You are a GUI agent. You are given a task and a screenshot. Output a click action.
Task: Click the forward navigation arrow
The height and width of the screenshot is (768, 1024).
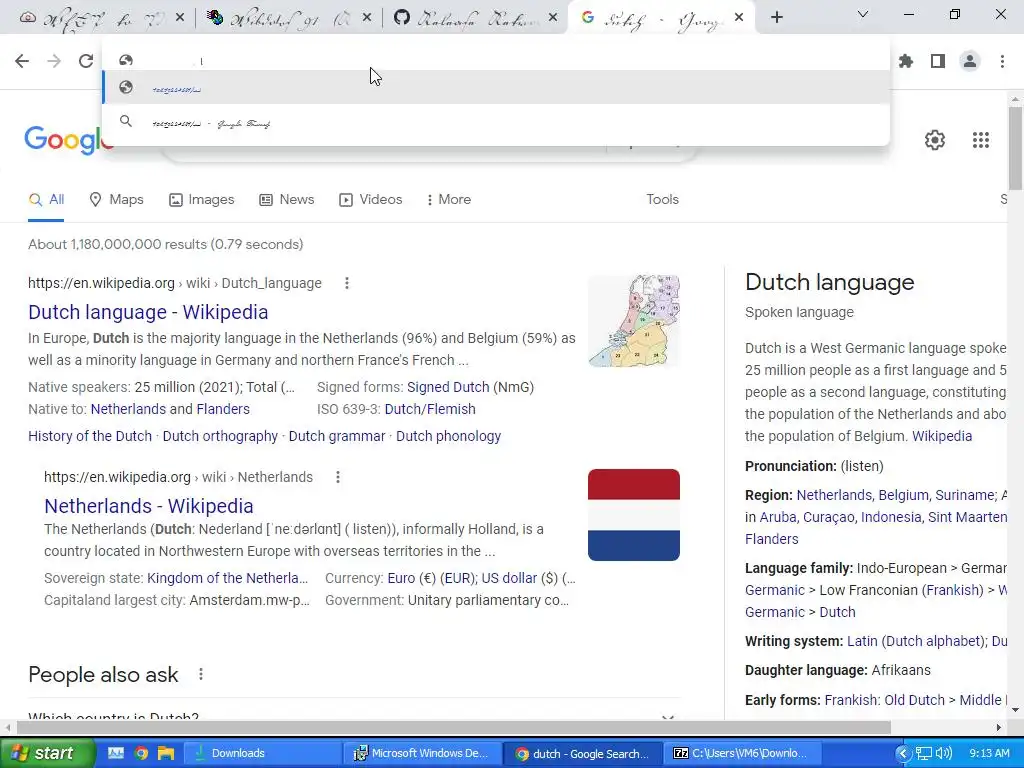point(54,61)
